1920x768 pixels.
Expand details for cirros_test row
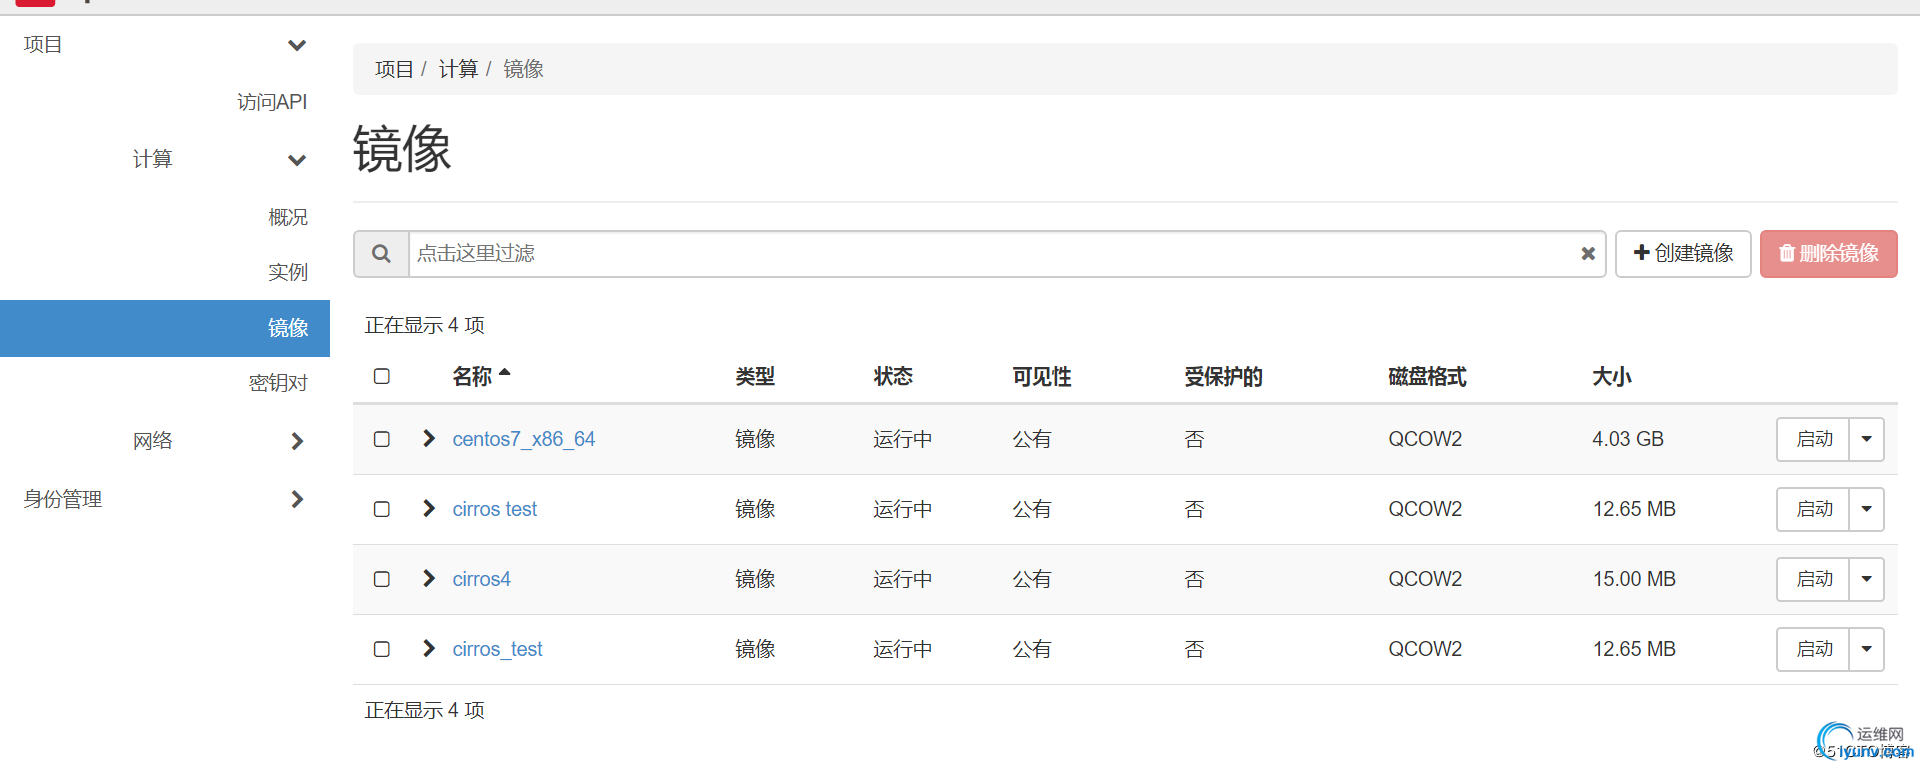coord(429,648)
